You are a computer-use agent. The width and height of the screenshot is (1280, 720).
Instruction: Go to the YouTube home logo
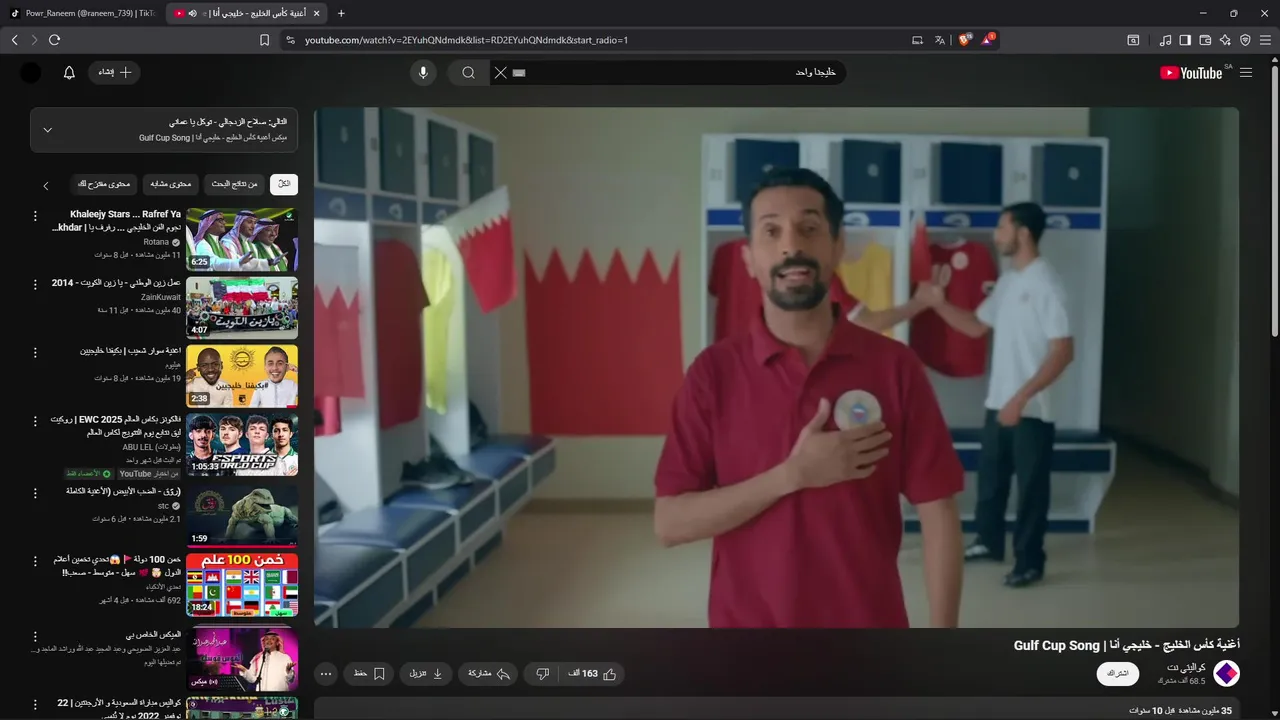(x=1191, y=73)
